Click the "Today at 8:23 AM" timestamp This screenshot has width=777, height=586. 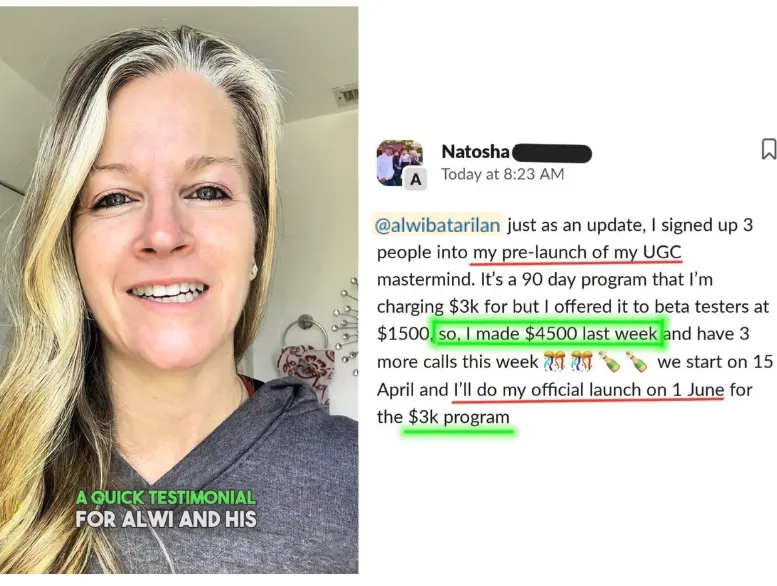point(502,174)
